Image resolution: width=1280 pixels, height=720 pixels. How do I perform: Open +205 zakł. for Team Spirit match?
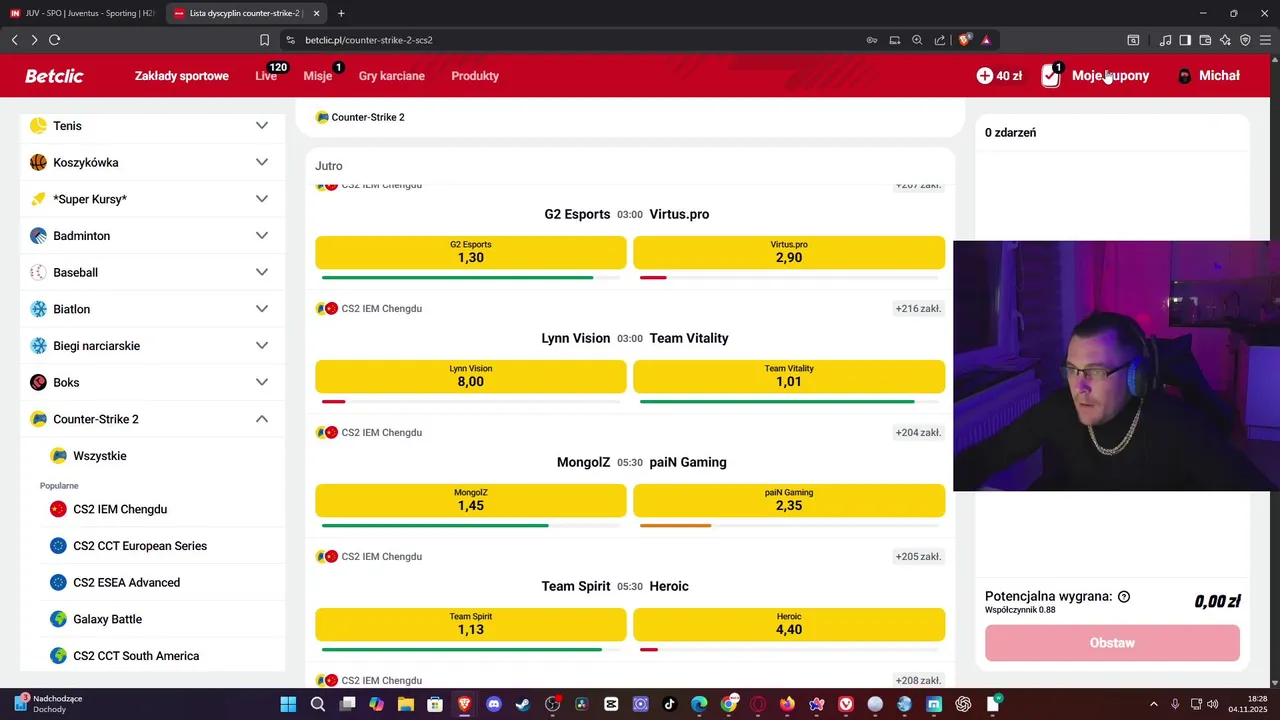click(918, 557)
